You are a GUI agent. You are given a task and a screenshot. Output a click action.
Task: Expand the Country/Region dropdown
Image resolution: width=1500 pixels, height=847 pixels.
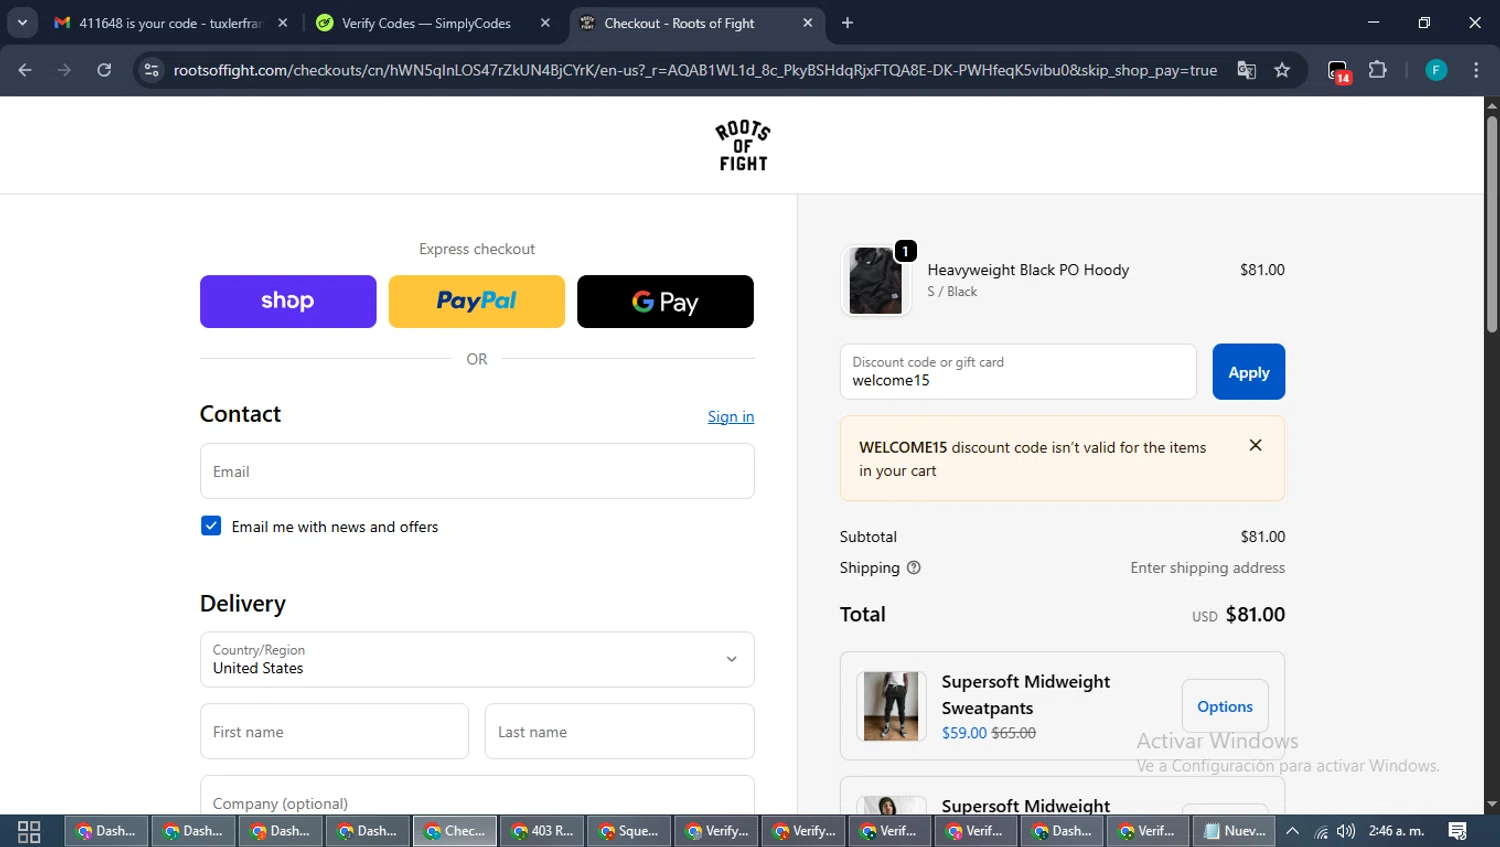click(477, 659)
